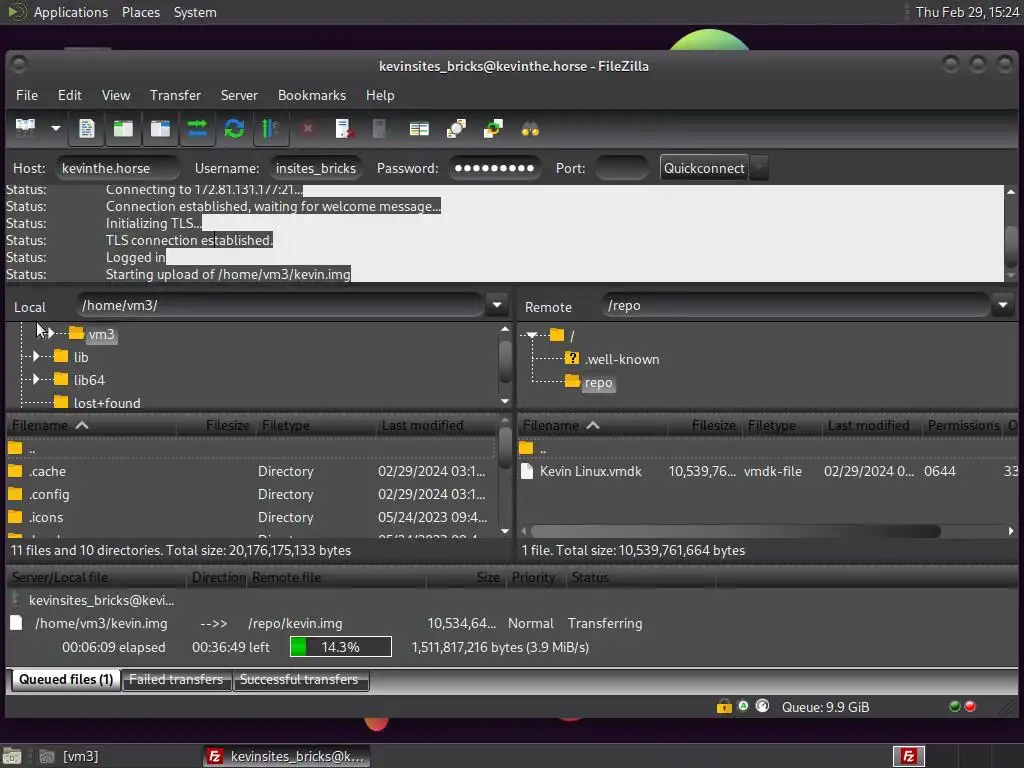The height and width of the screenshot is (768, 1024).
Task: Cancel current operation red X icon
Action: (308, 128)
